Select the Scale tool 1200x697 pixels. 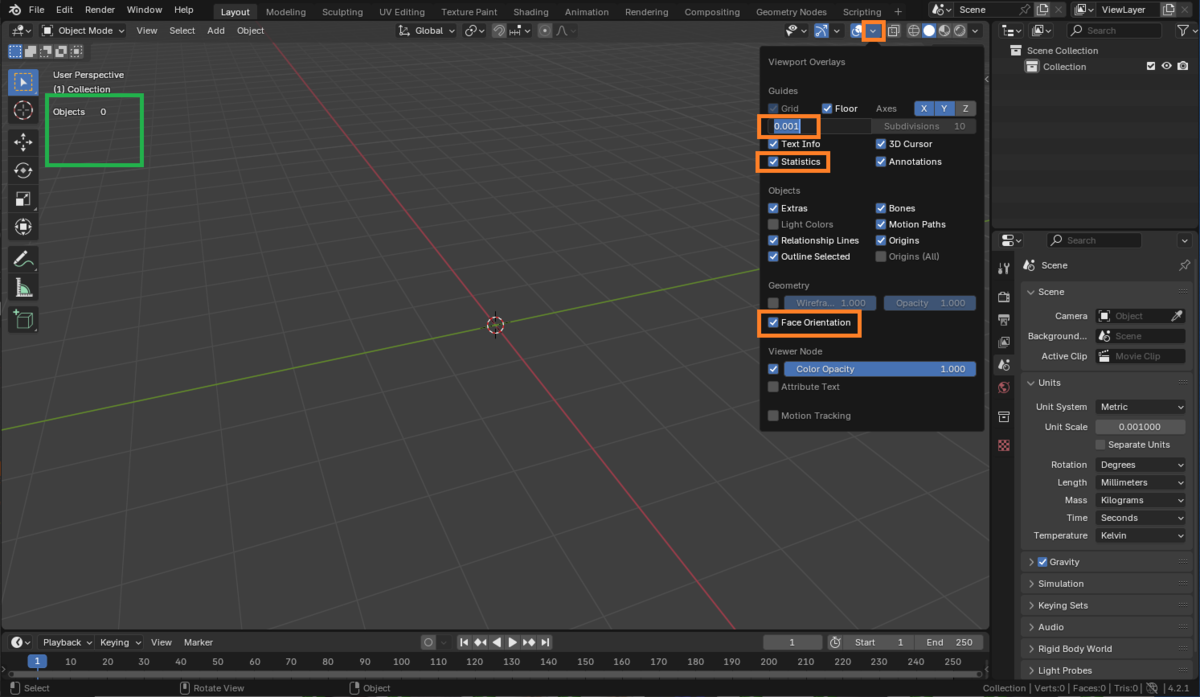pyautogui.click(x=23, y=199)
